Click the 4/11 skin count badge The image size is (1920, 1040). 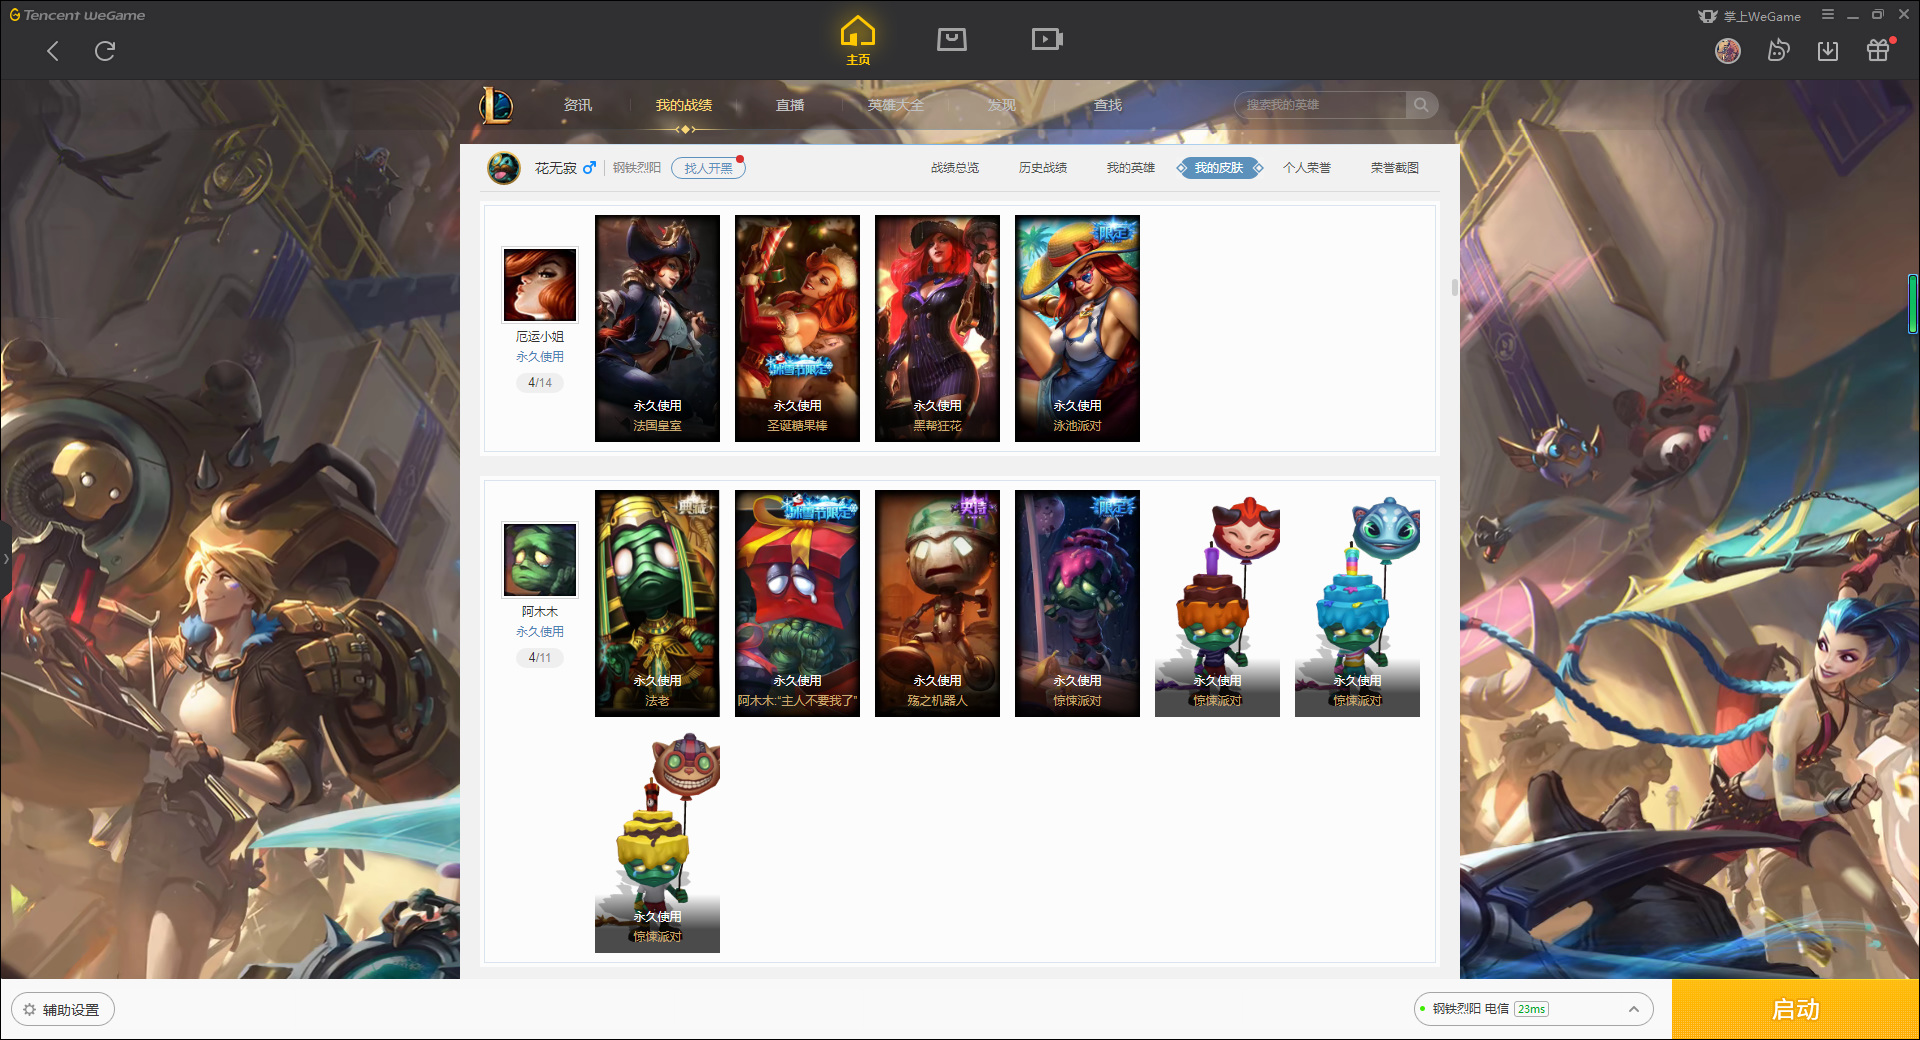(x=540, y=658)
